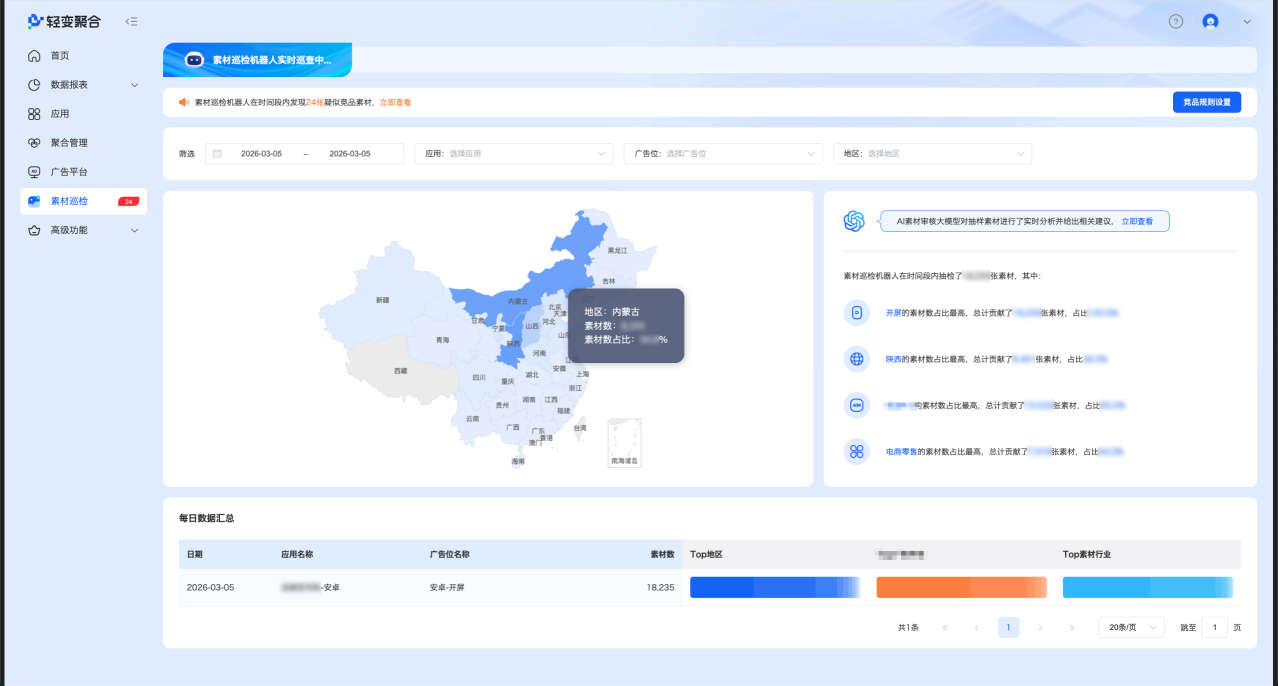Expand the 高级功能 submenu

[x=135, y=230]
